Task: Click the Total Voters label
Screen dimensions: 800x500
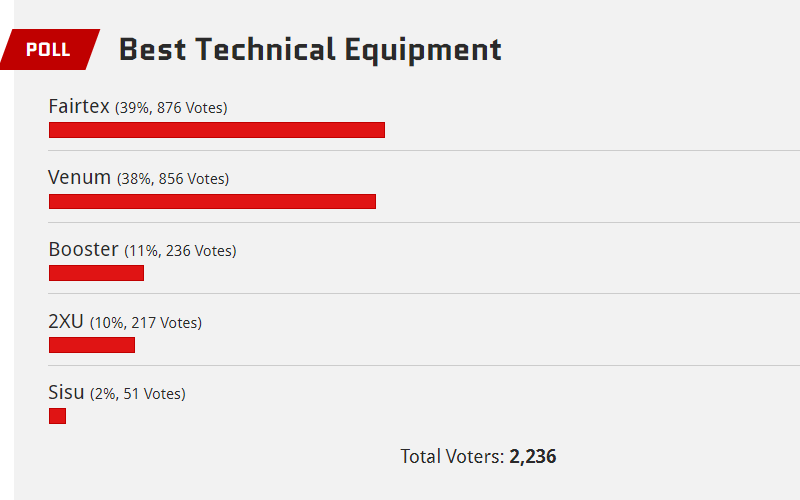Action: [453, 457]
